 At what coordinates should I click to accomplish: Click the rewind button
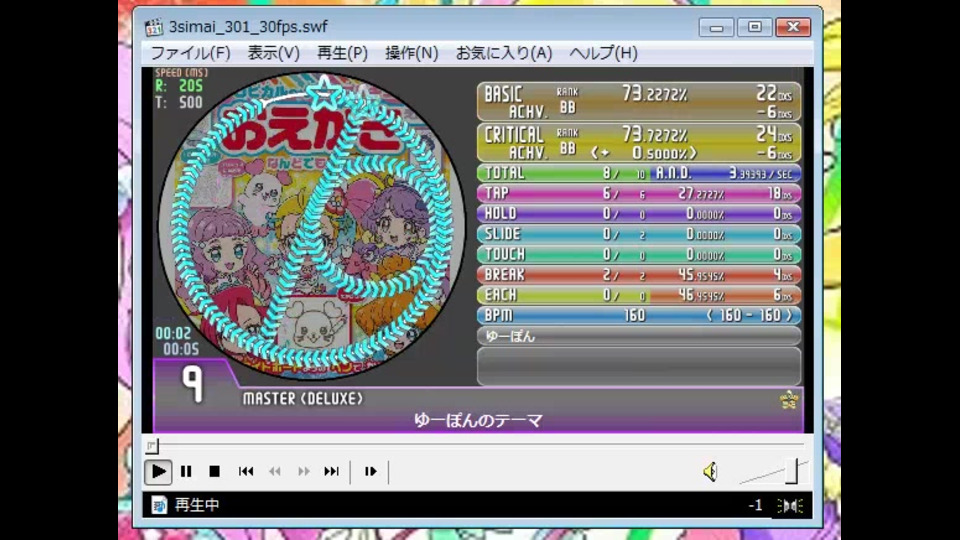click(275, 471)
